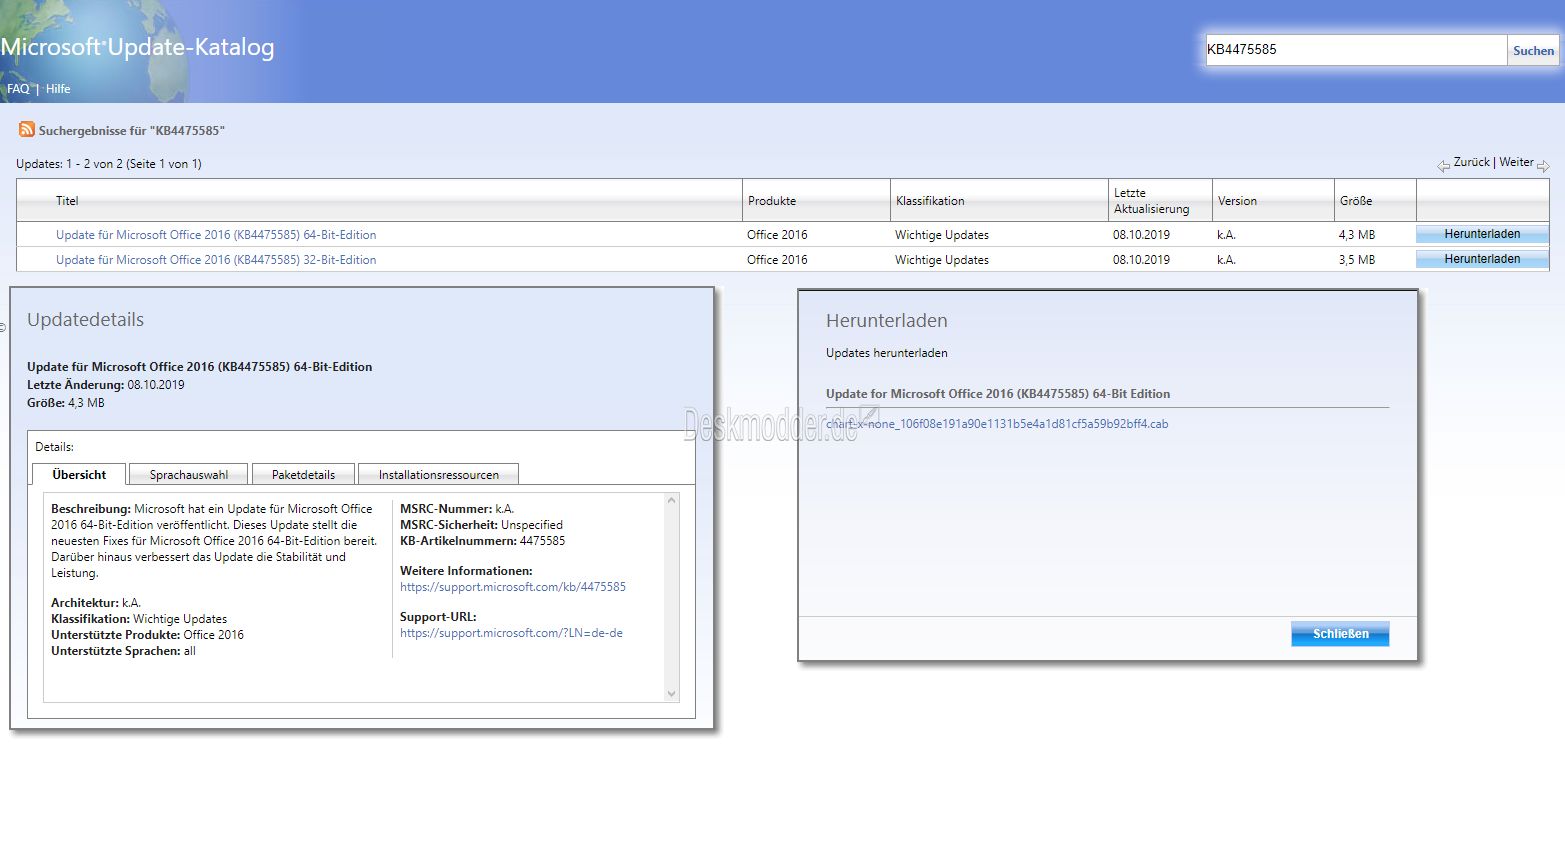Click the details scrollbar up arrow
Image resolution: width=1565 pixels, height=845 pixels.
tap(671, 501)
